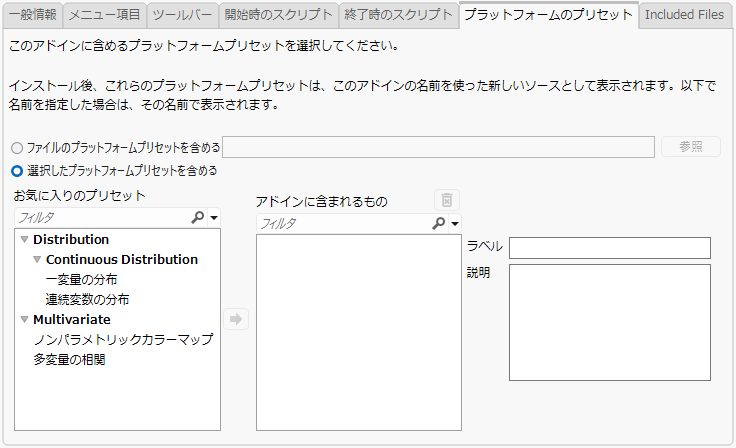Select the 一変量の分布 preset
Viewport: 736px width, 448px height.
81,280
